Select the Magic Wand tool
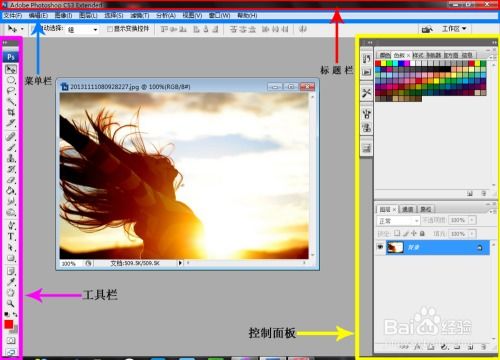The height and width of the screenshot is (360, 500). tap(11, 102)
